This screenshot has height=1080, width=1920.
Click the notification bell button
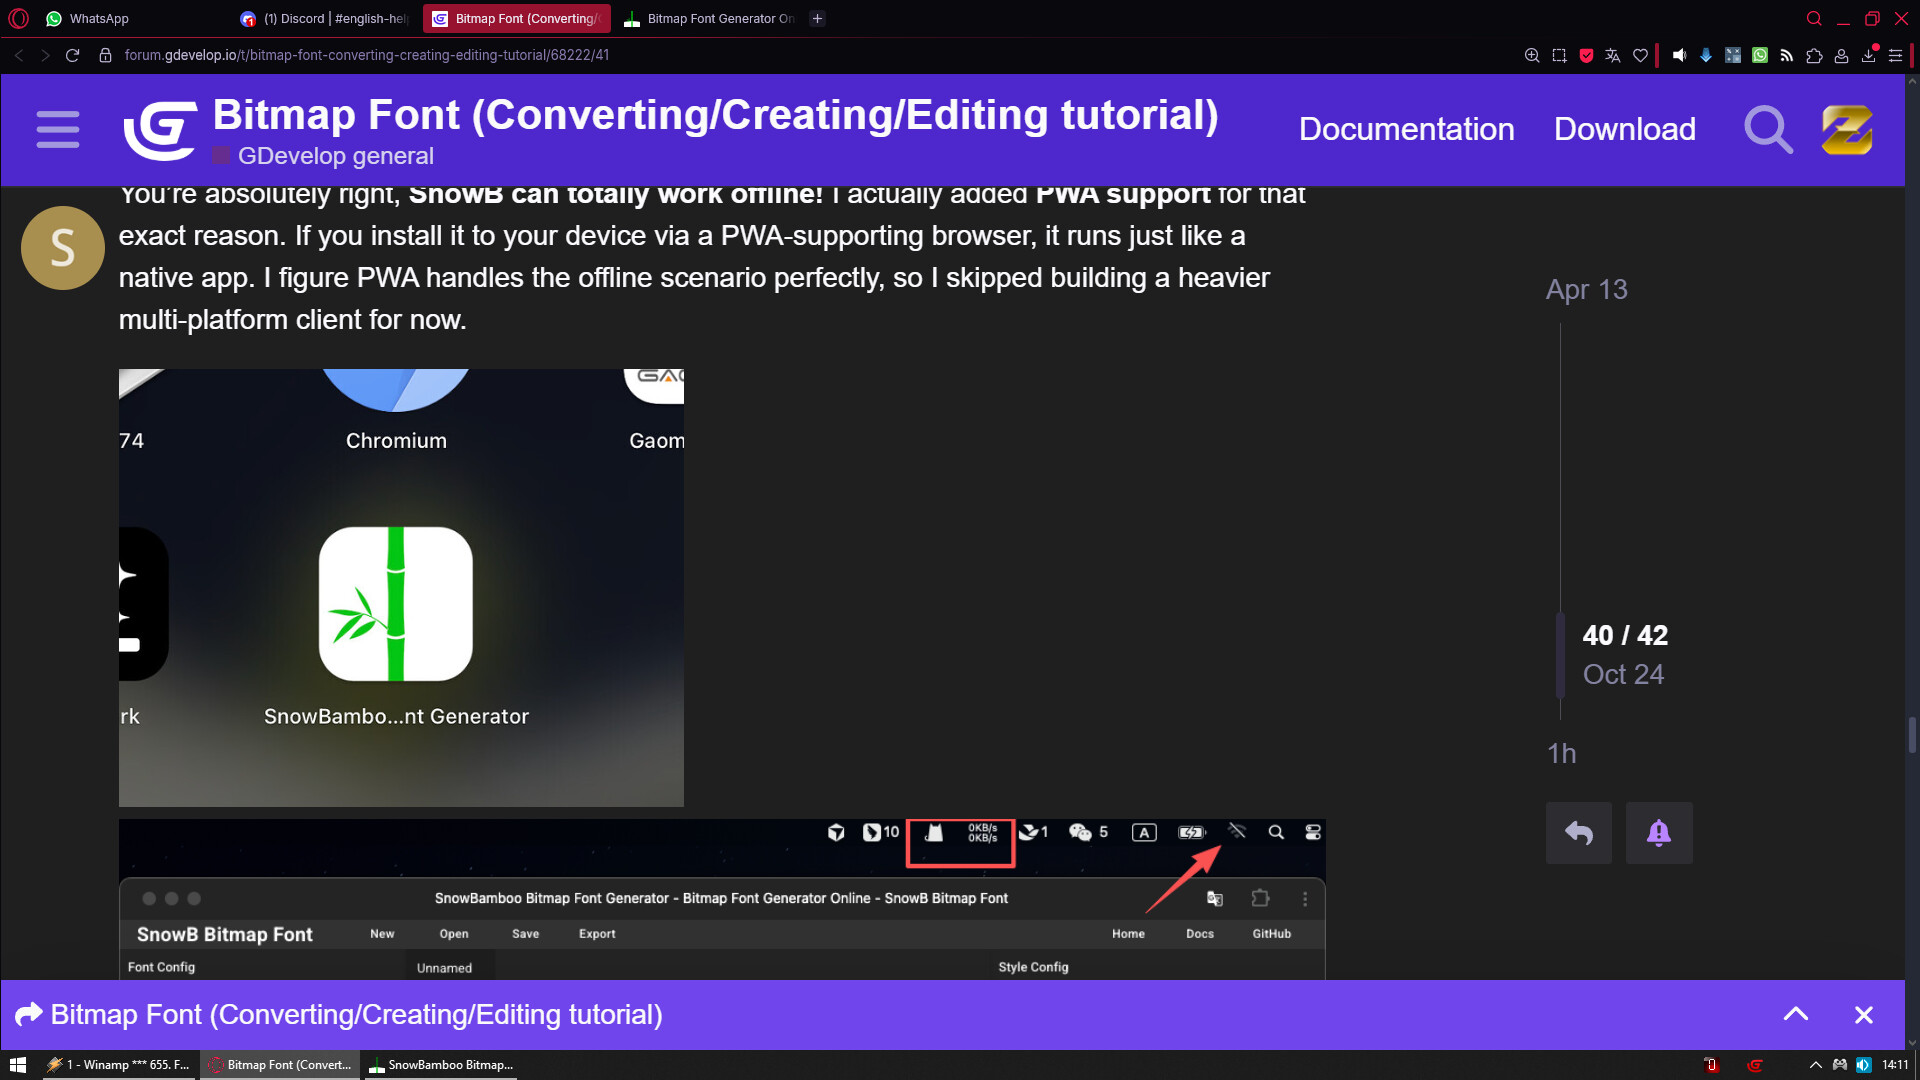coord(1659,833)
